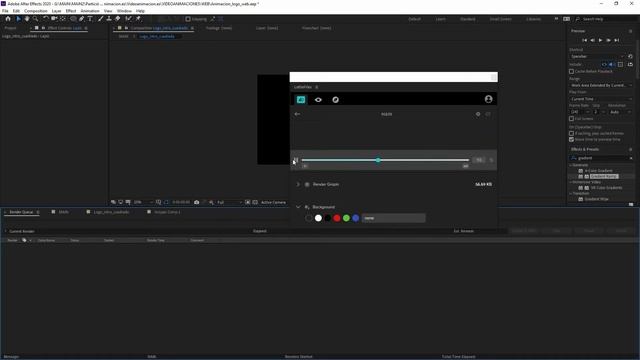The image size is (640, 360).
Task: Jump to last frame in Preview panel
Action: [617, 40]
